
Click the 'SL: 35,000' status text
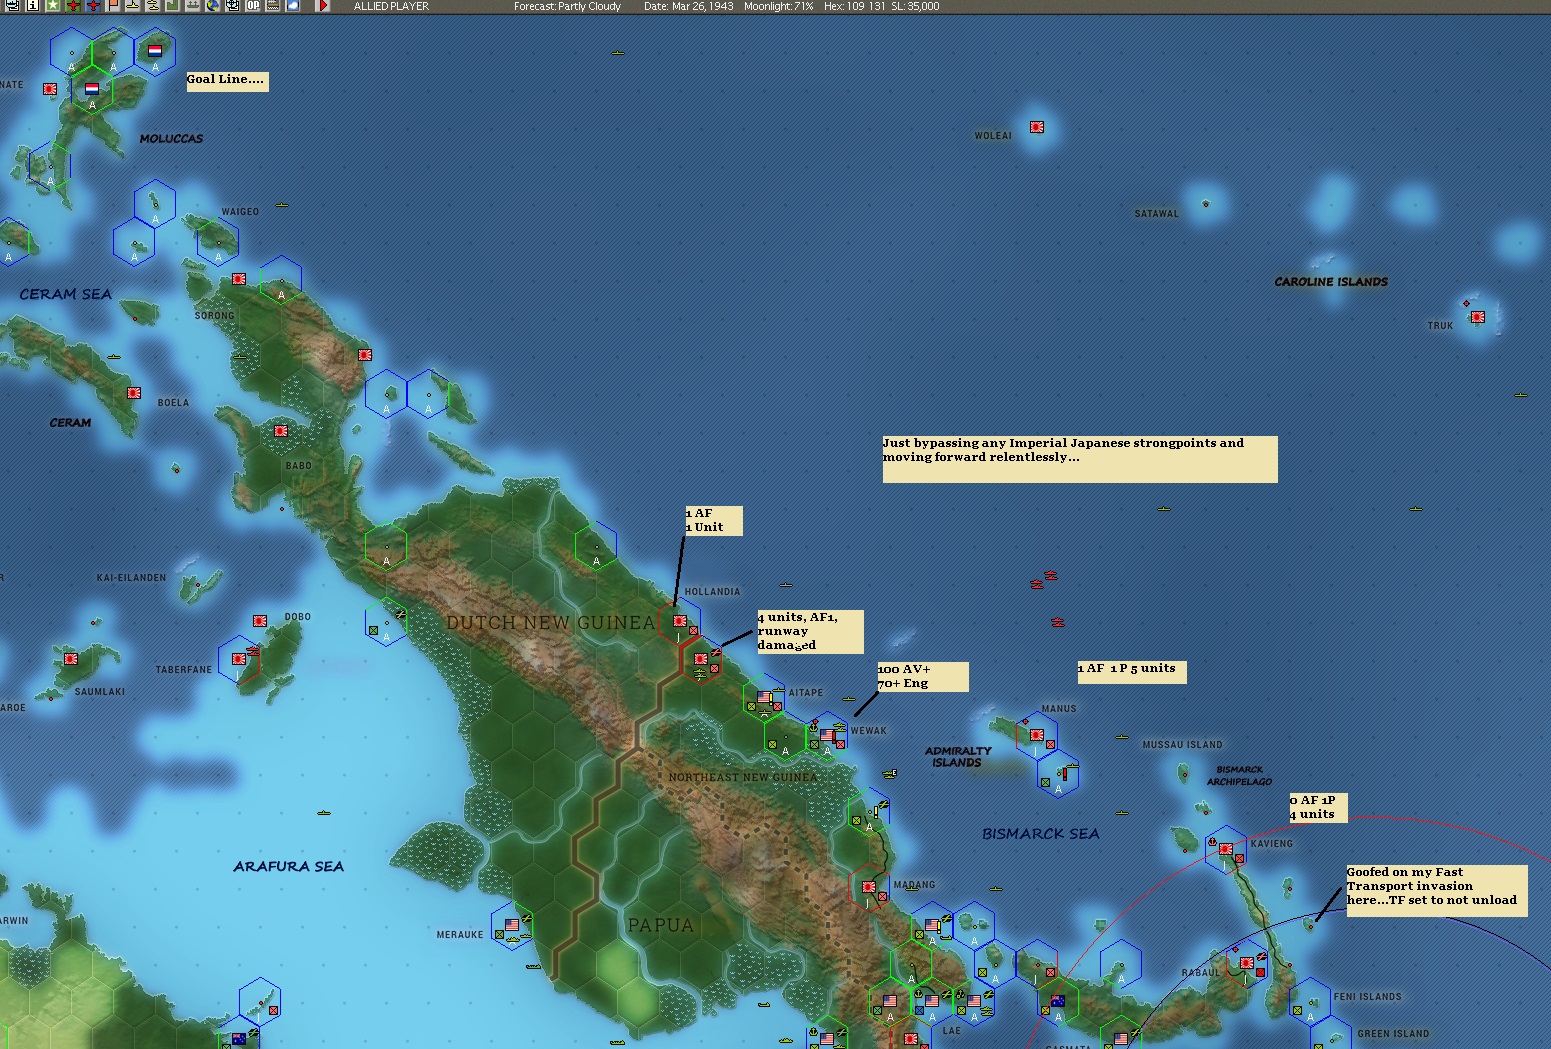pyautogui.click(x=915, y=6)
